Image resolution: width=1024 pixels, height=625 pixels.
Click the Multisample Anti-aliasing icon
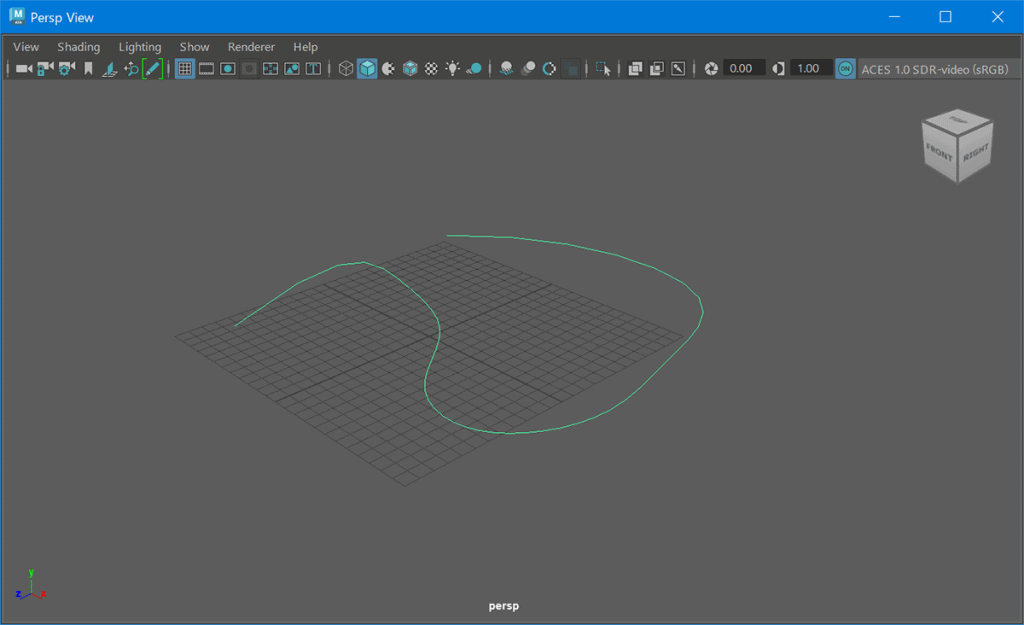pos(549,69)
